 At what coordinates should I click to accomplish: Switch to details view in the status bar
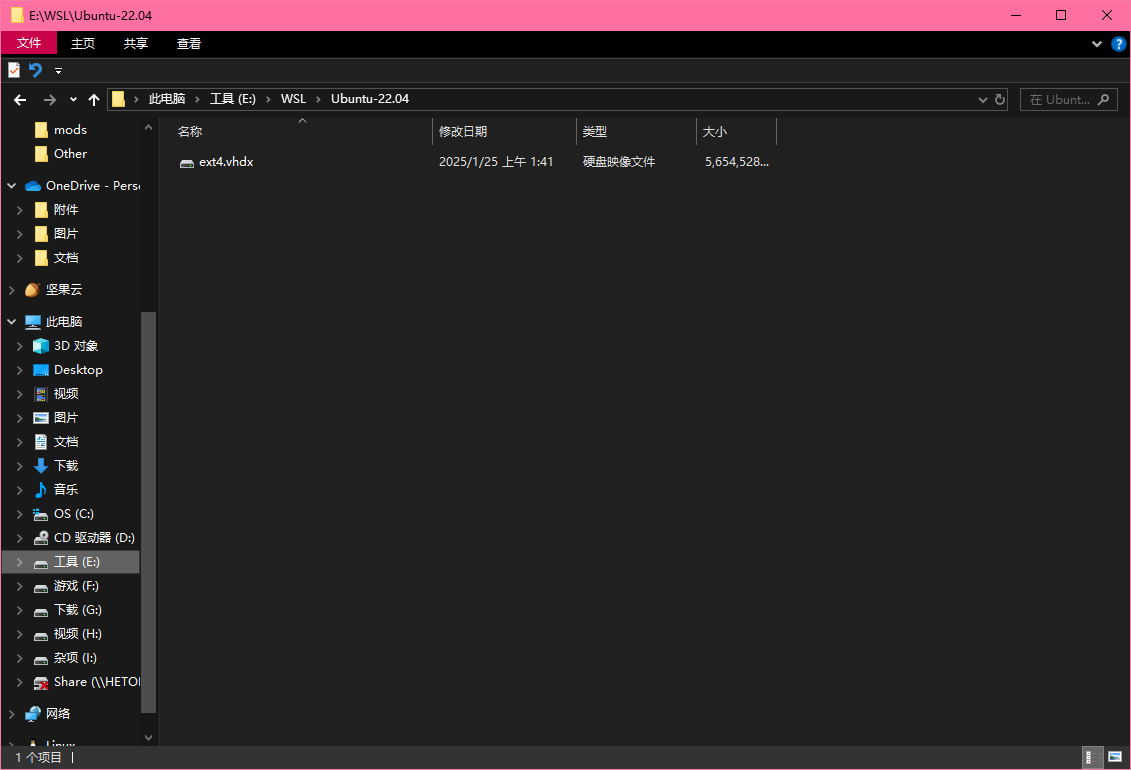[x=1091, y=758]
